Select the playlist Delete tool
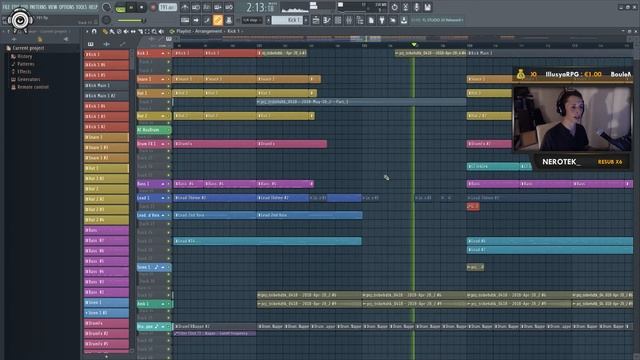 click(x=119, y=31)
